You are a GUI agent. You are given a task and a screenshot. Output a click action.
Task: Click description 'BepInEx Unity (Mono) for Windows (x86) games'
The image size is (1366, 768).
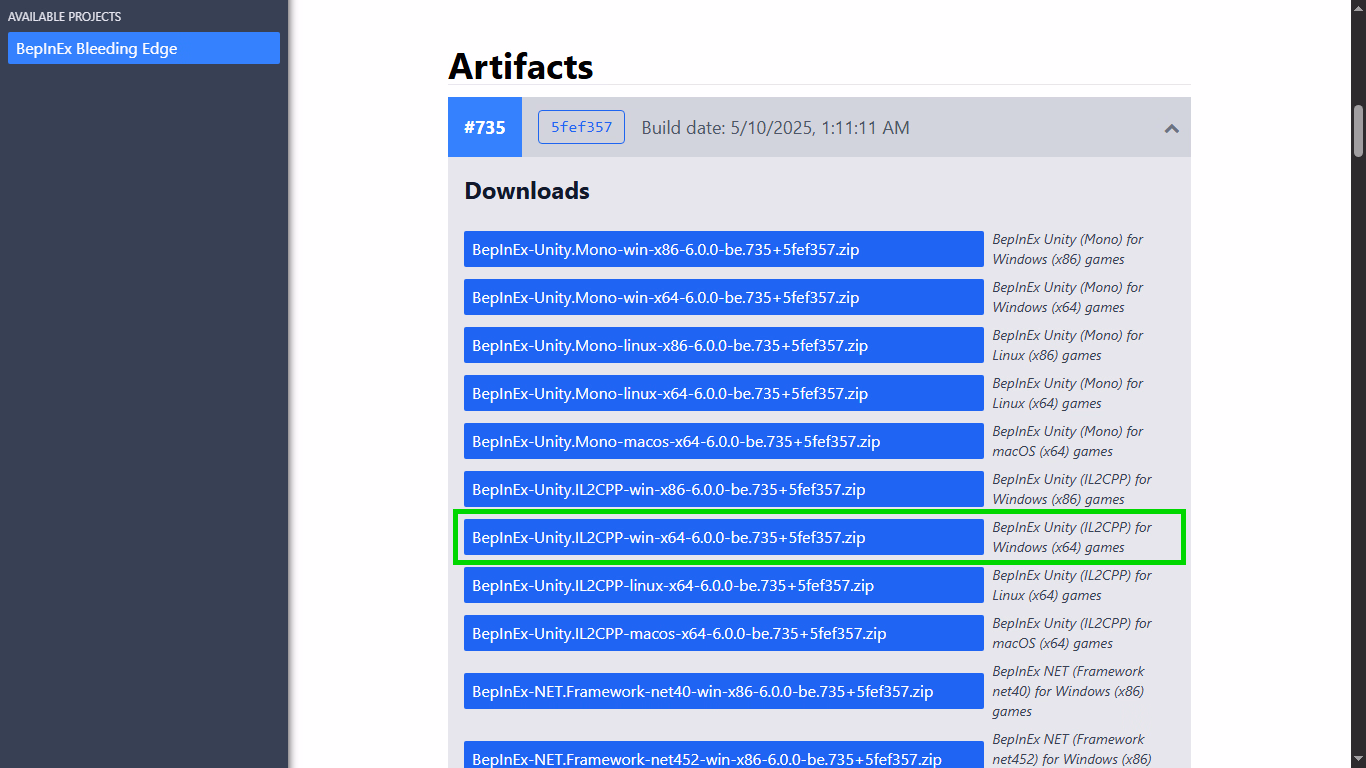(x=1067, y=249)
